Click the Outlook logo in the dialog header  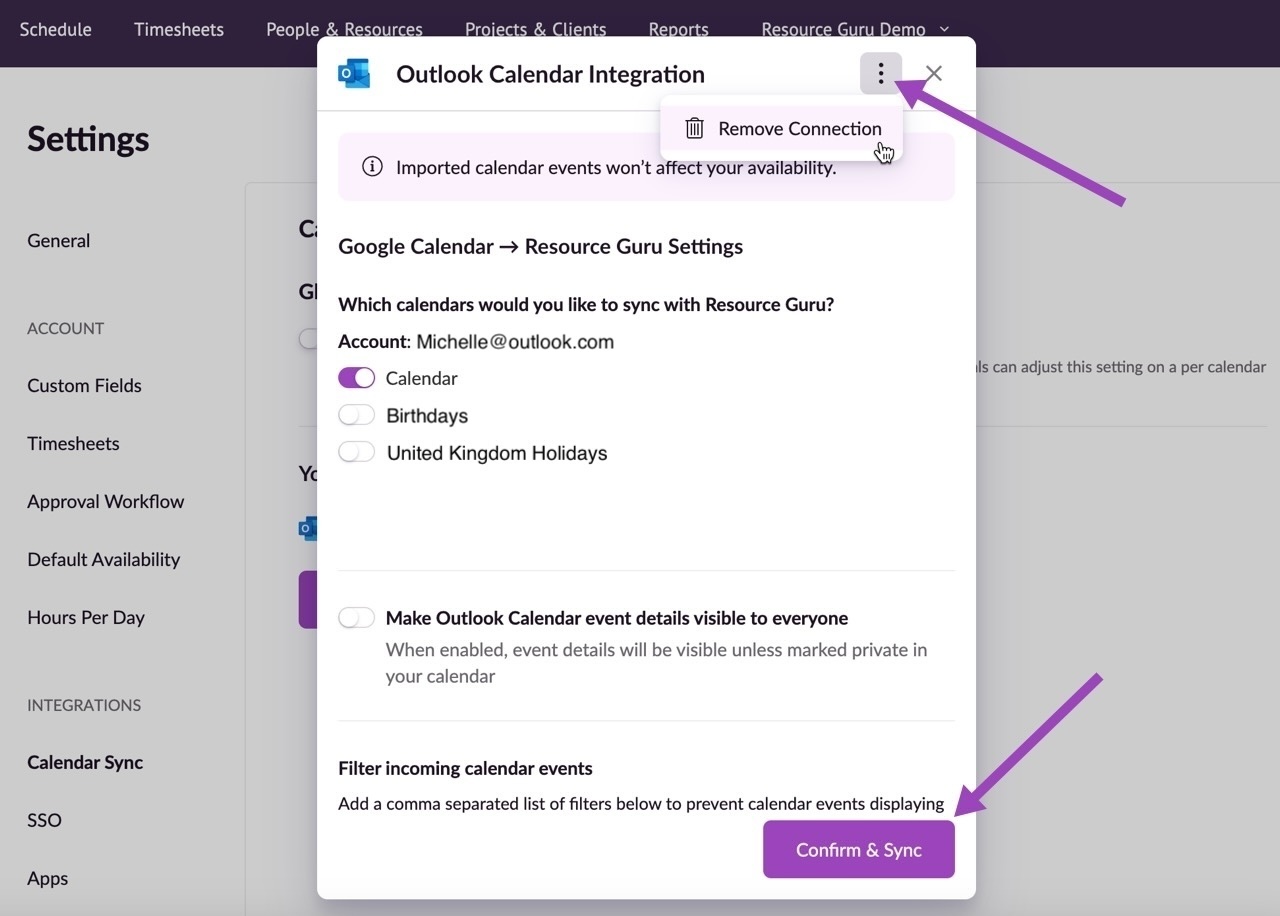354,73
